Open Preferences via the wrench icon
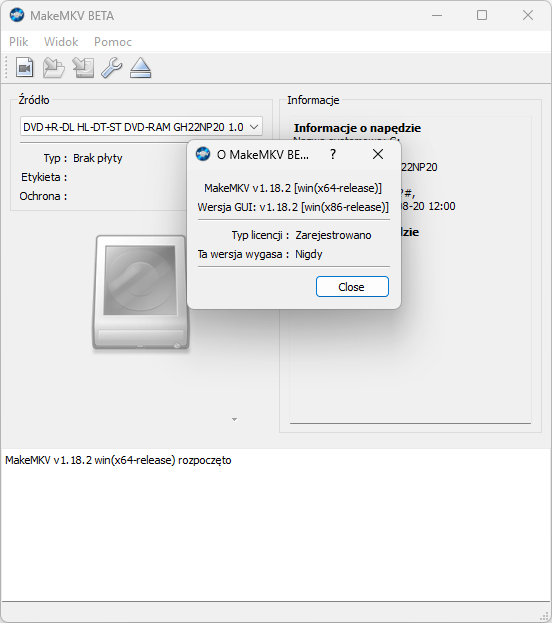The image size is (552, 623). (112, 68)
